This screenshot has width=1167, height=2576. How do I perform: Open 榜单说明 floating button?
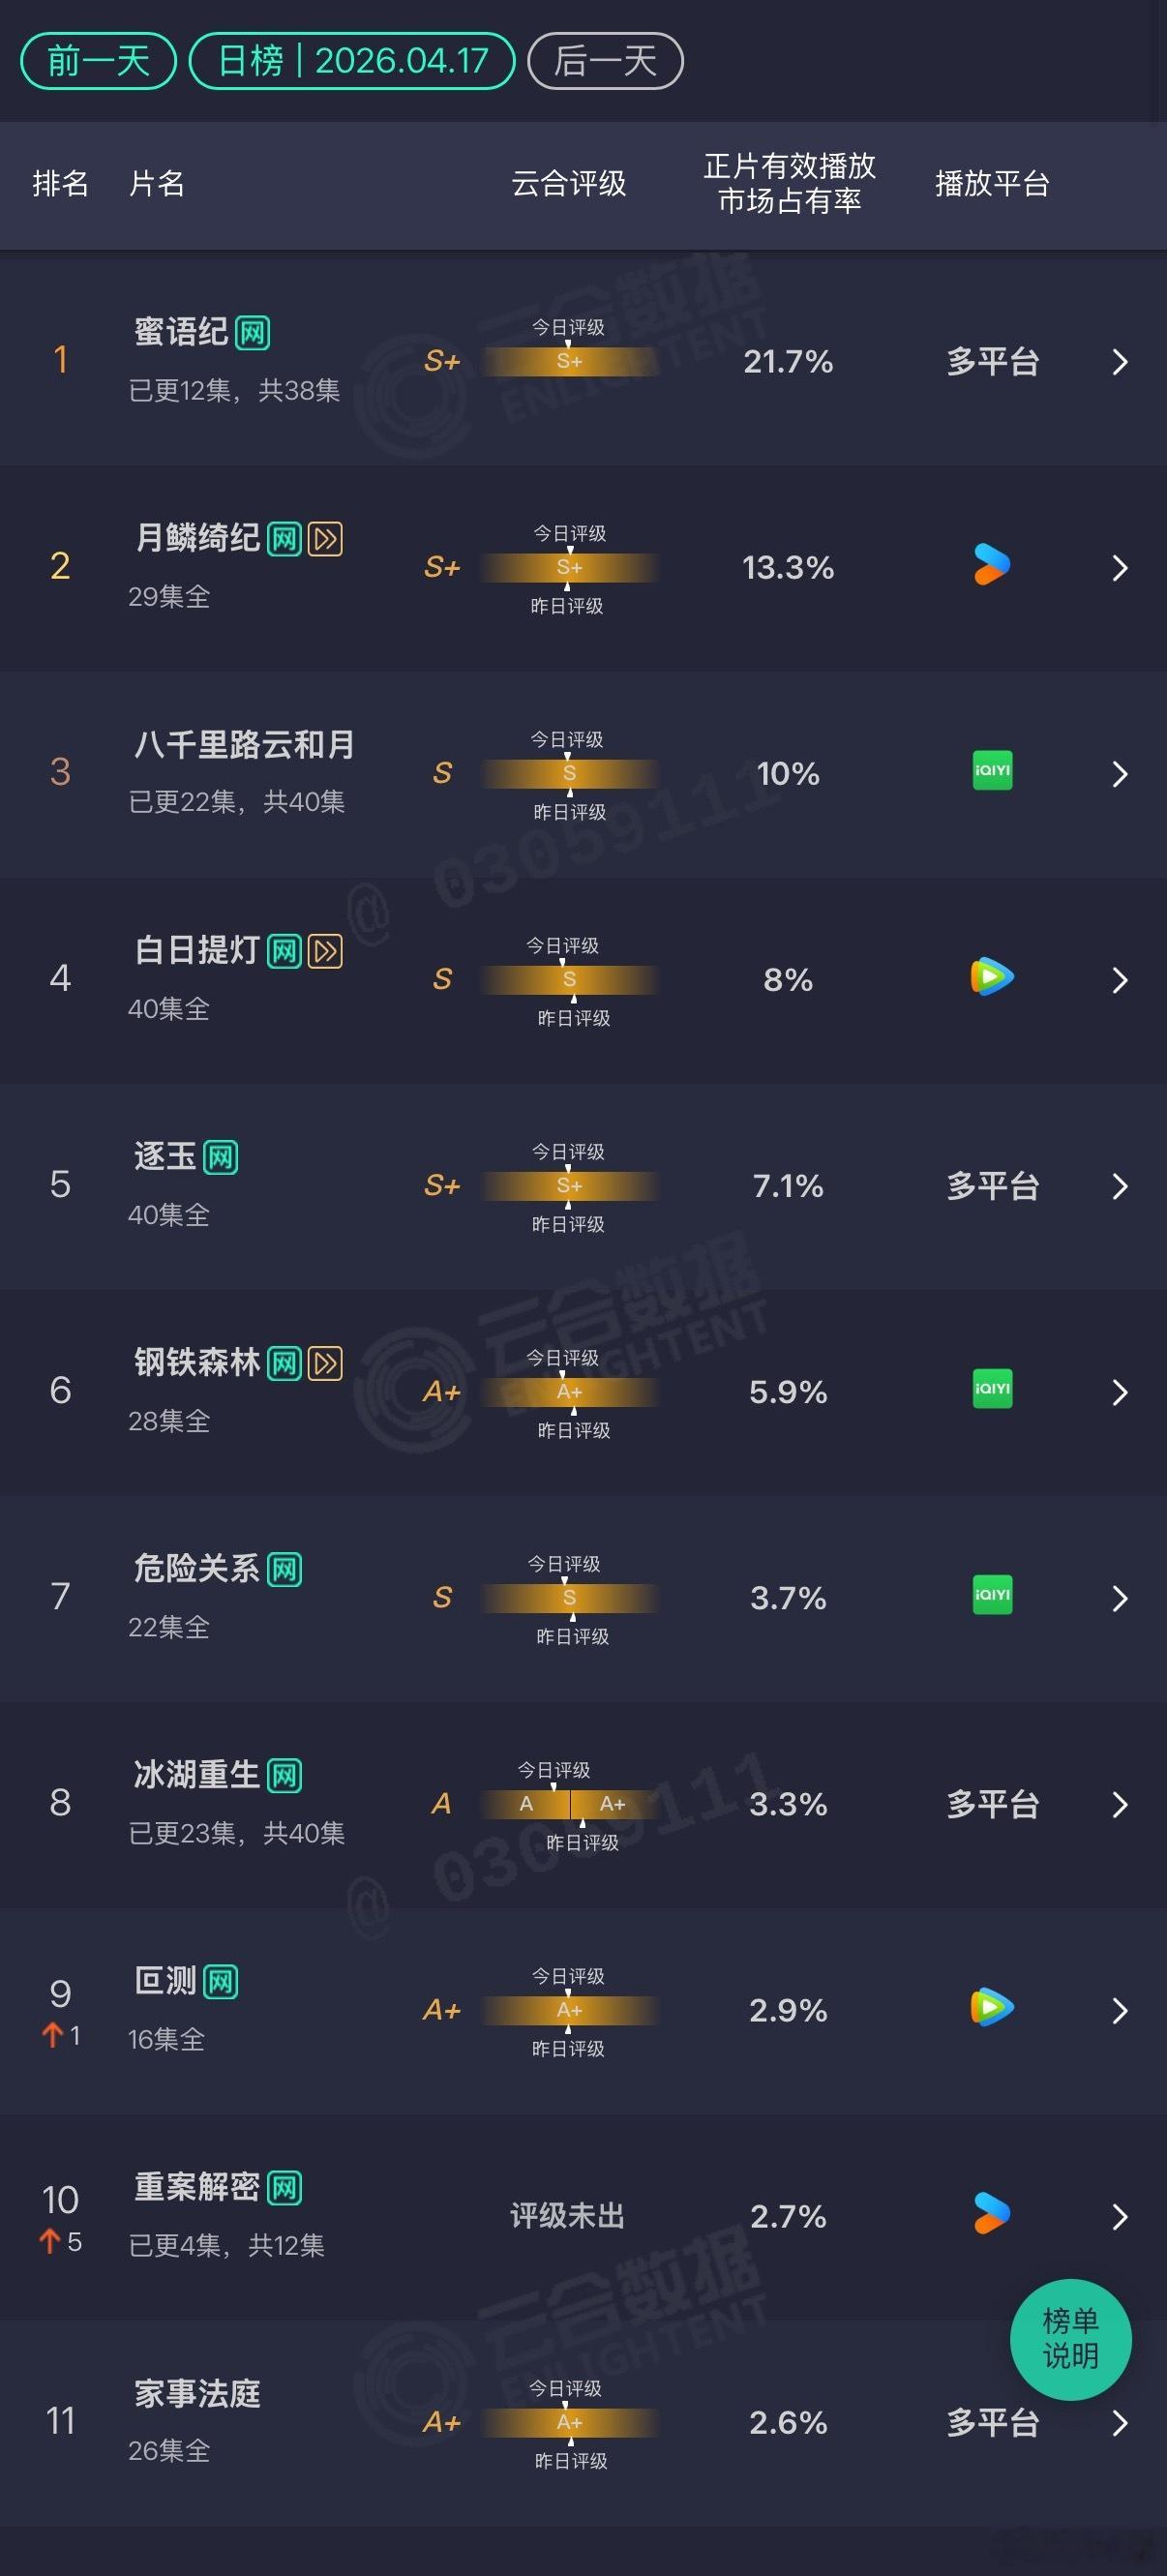[x=1070, y=2339]
